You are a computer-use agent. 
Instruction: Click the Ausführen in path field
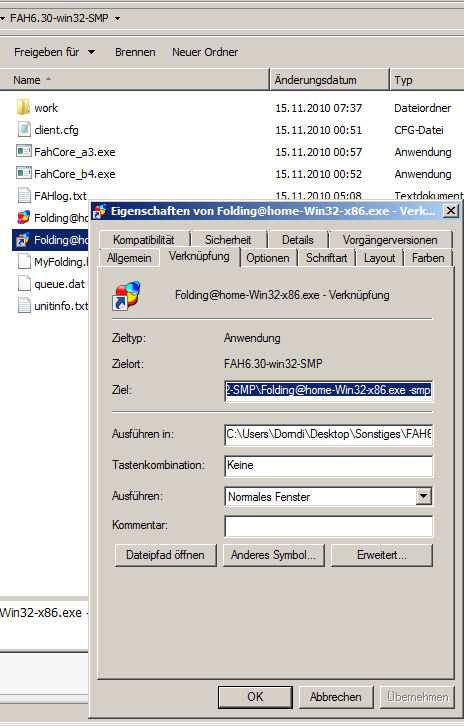(328, 434)
